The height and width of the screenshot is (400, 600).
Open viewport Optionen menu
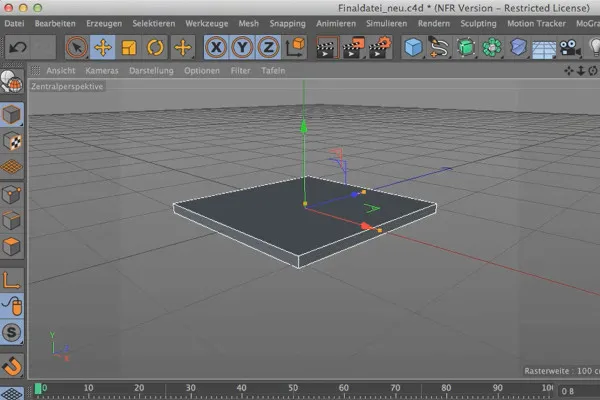202,70
